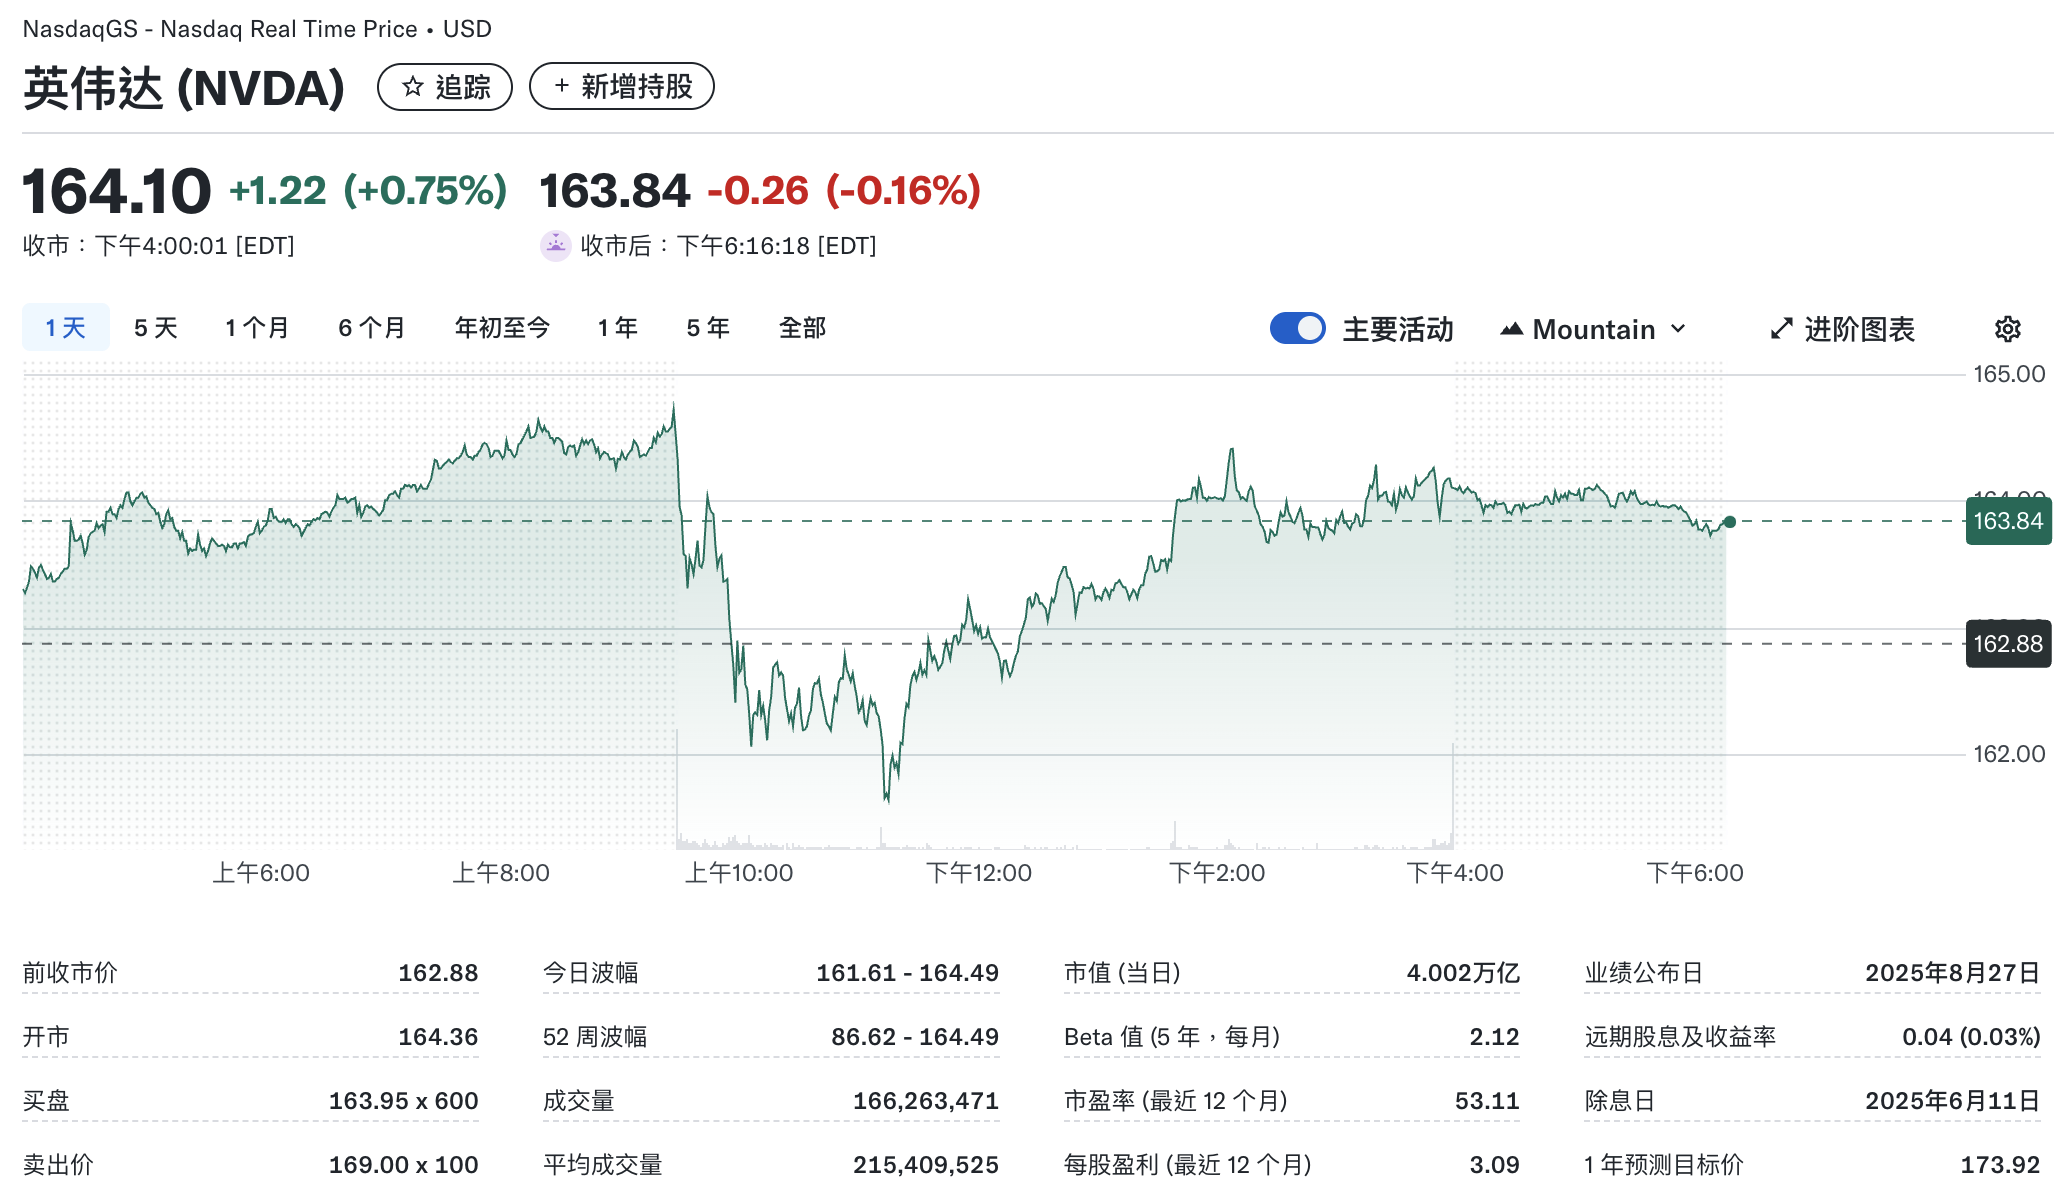
Task: Click 52 周波幅 value 86.62 - 164.49
Action: coord(914,1037)
